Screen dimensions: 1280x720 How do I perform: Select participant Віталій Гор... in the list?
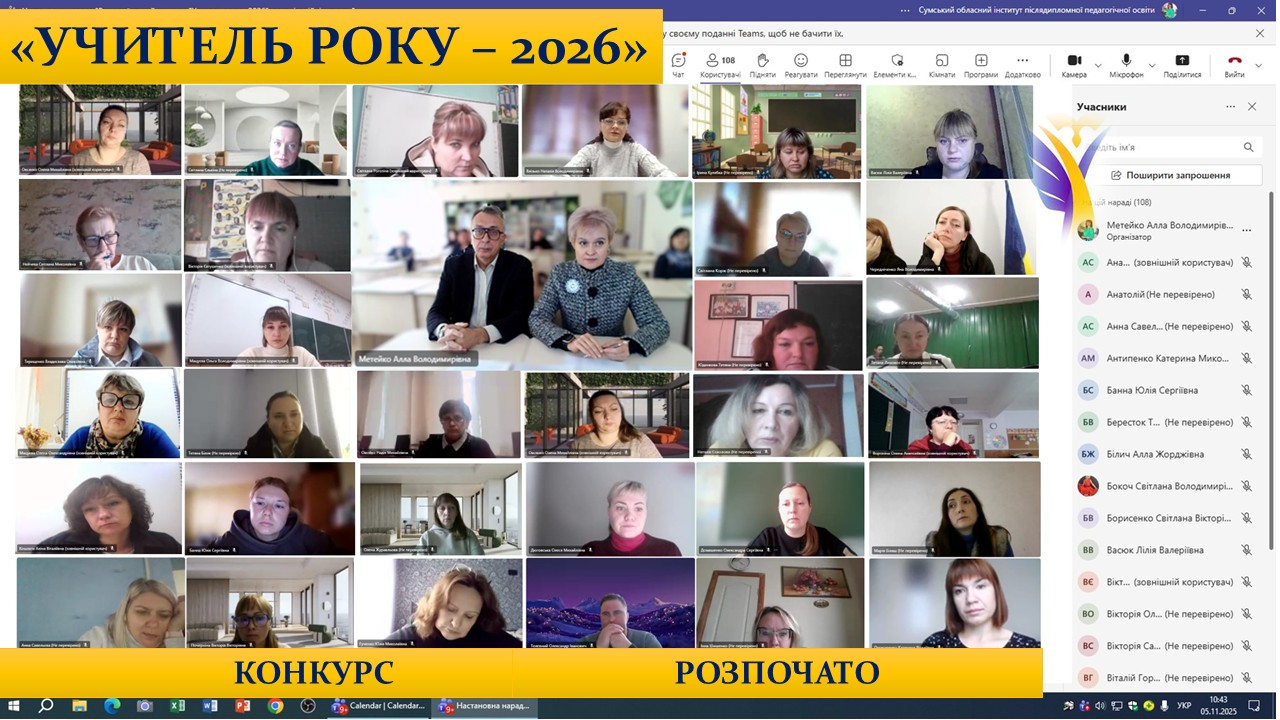[1167, 678]
